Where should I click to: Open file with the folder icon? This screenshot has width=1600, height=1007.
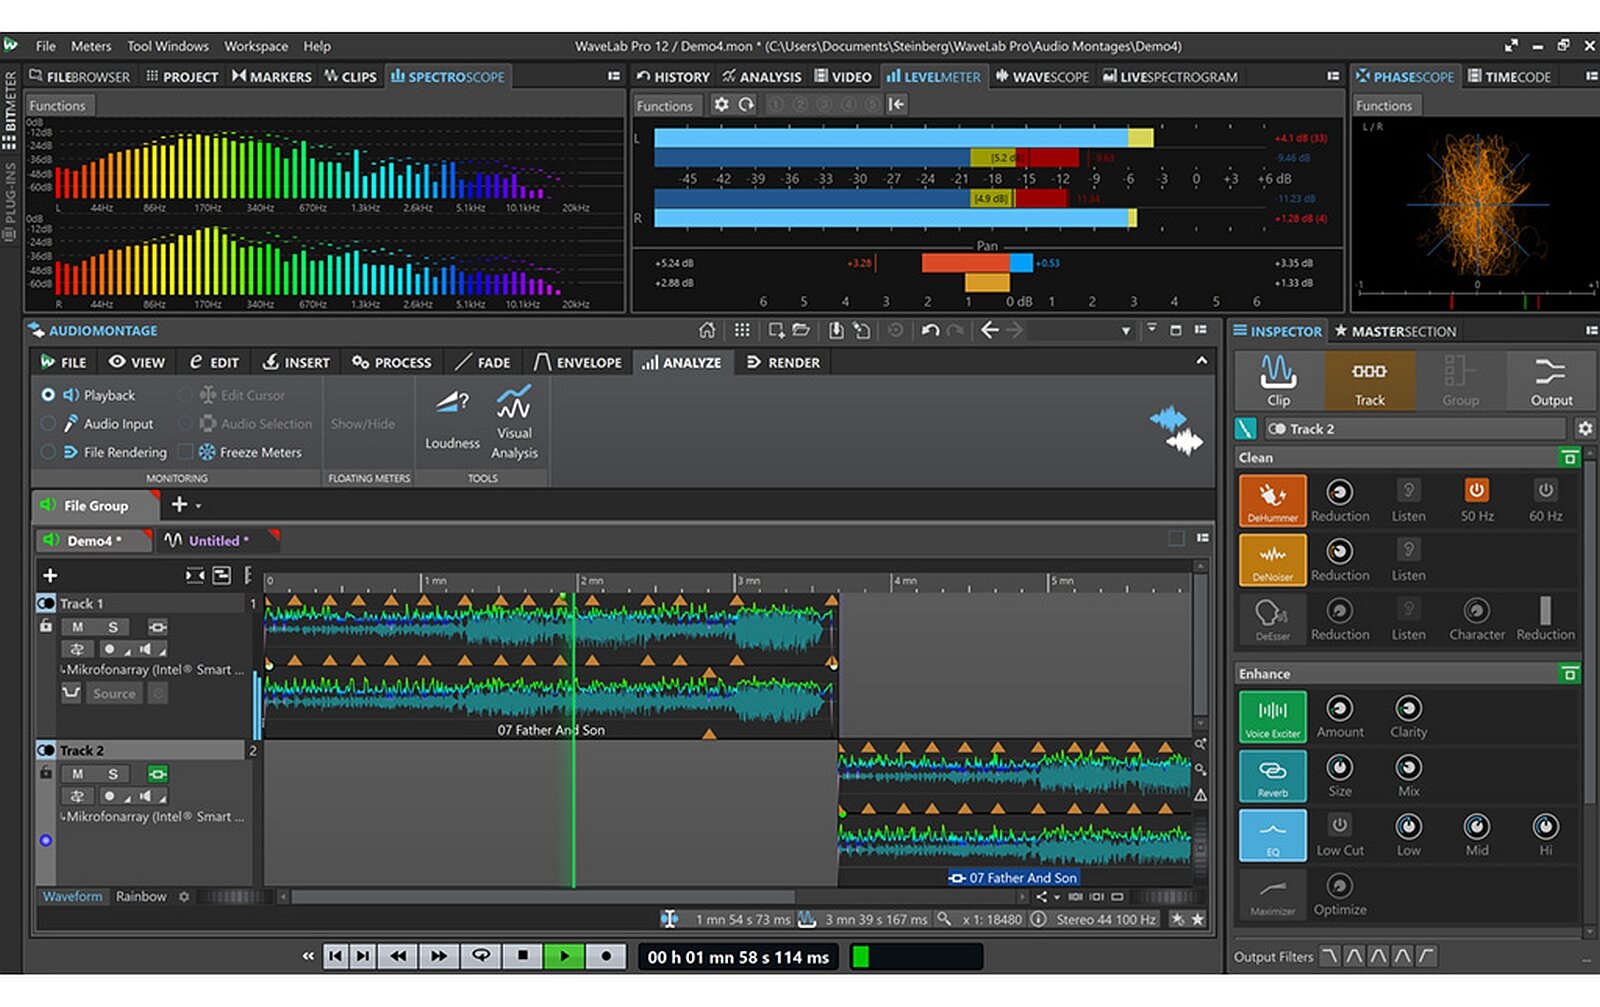(x=801, y=330)
